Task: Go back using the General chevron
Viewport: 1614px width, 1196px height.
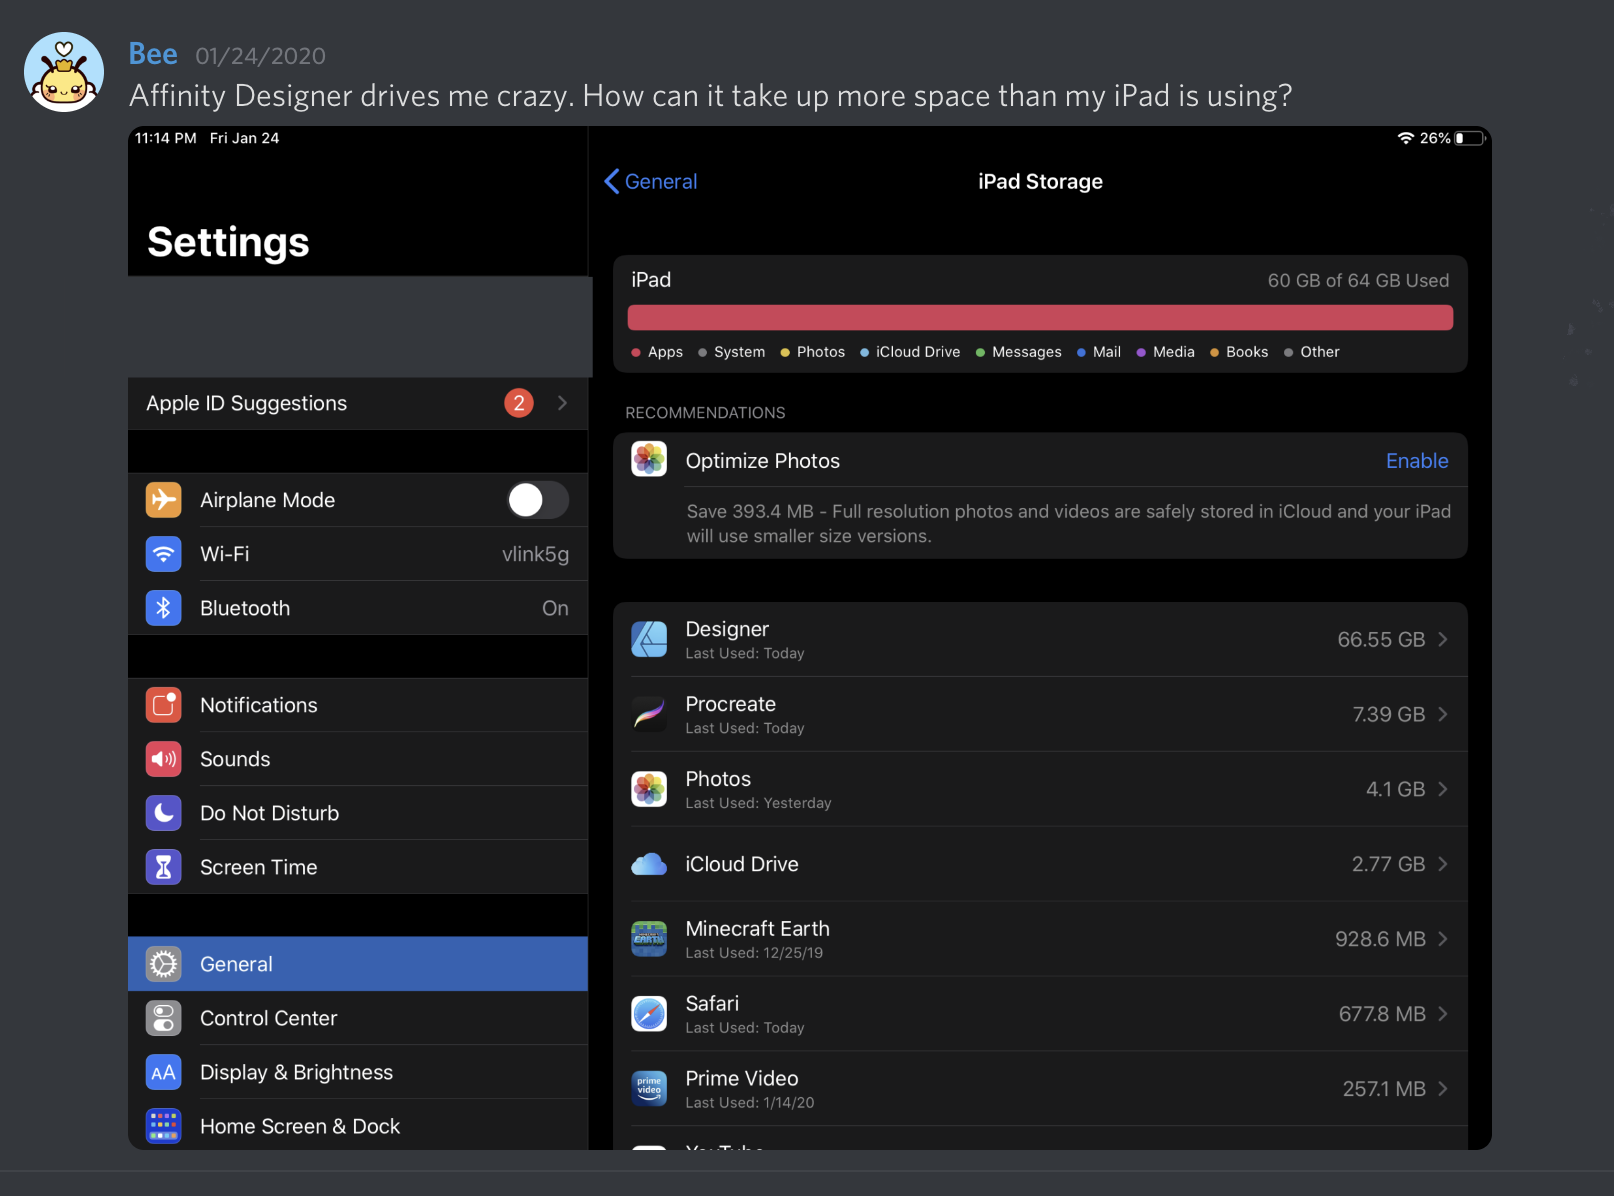Action: 612,181
